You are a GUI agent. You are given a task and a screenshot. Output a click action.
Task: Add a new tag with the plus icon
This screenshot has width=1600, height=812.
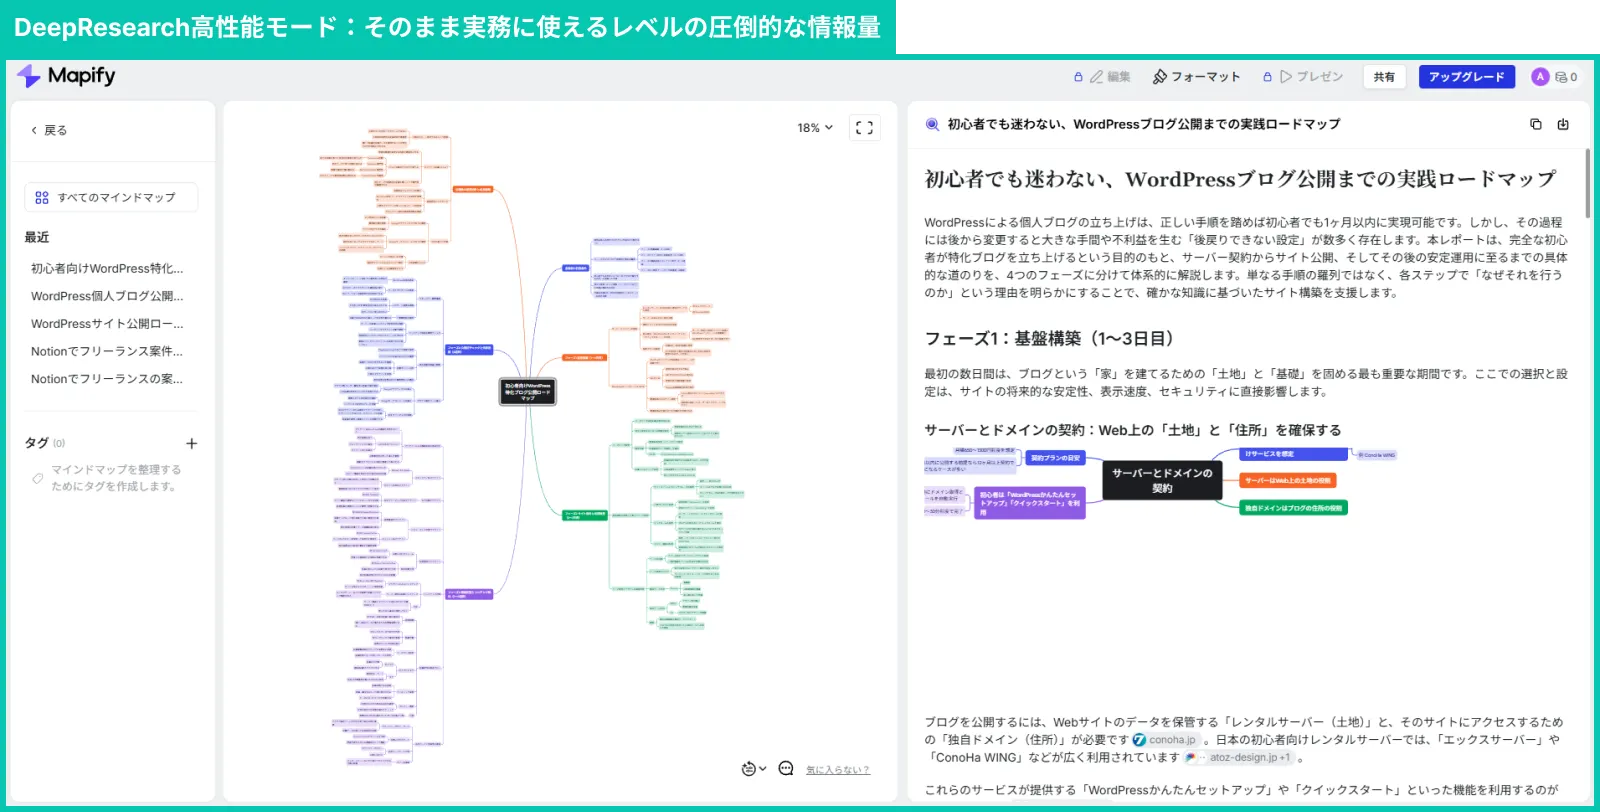click(192, 443)
